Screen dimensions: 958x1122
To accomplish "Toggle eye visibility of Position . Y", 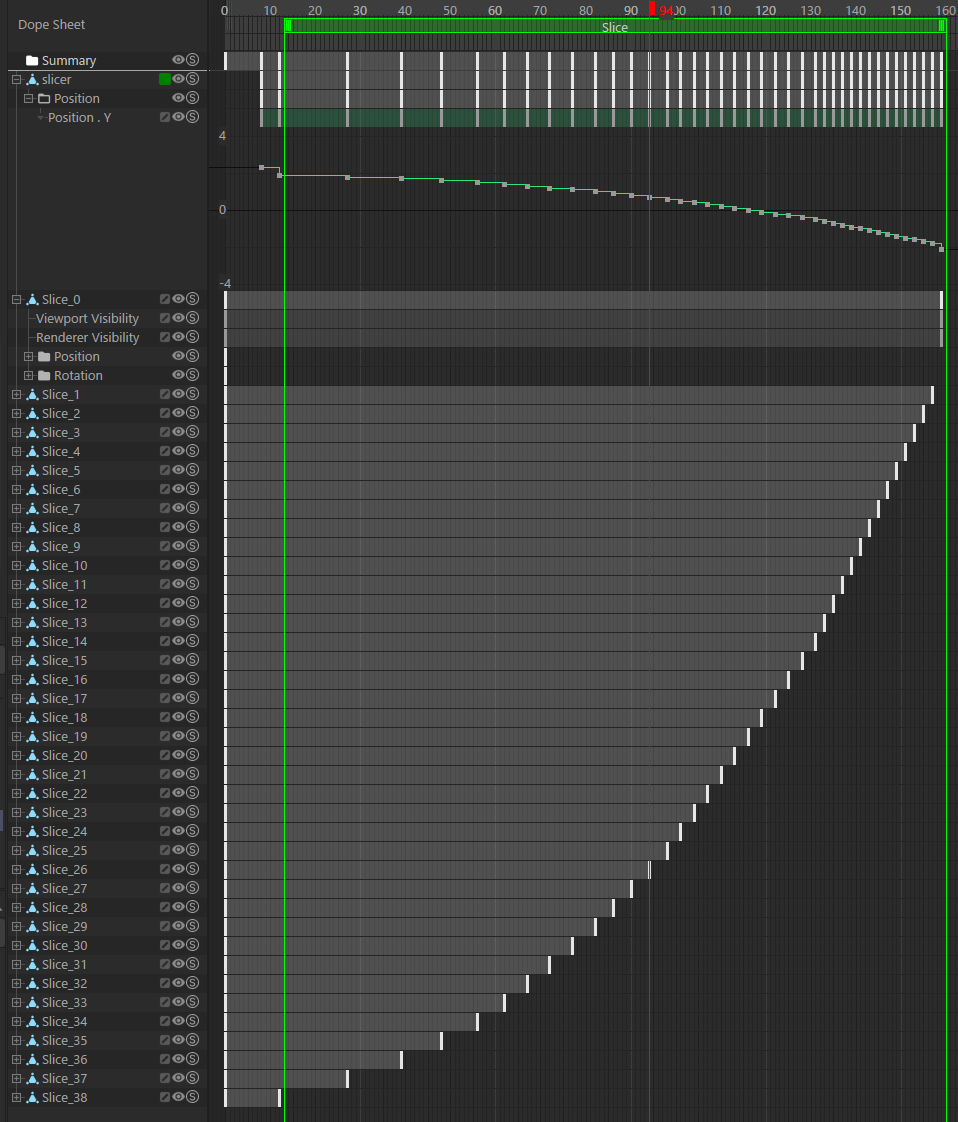I will point(178,117).
